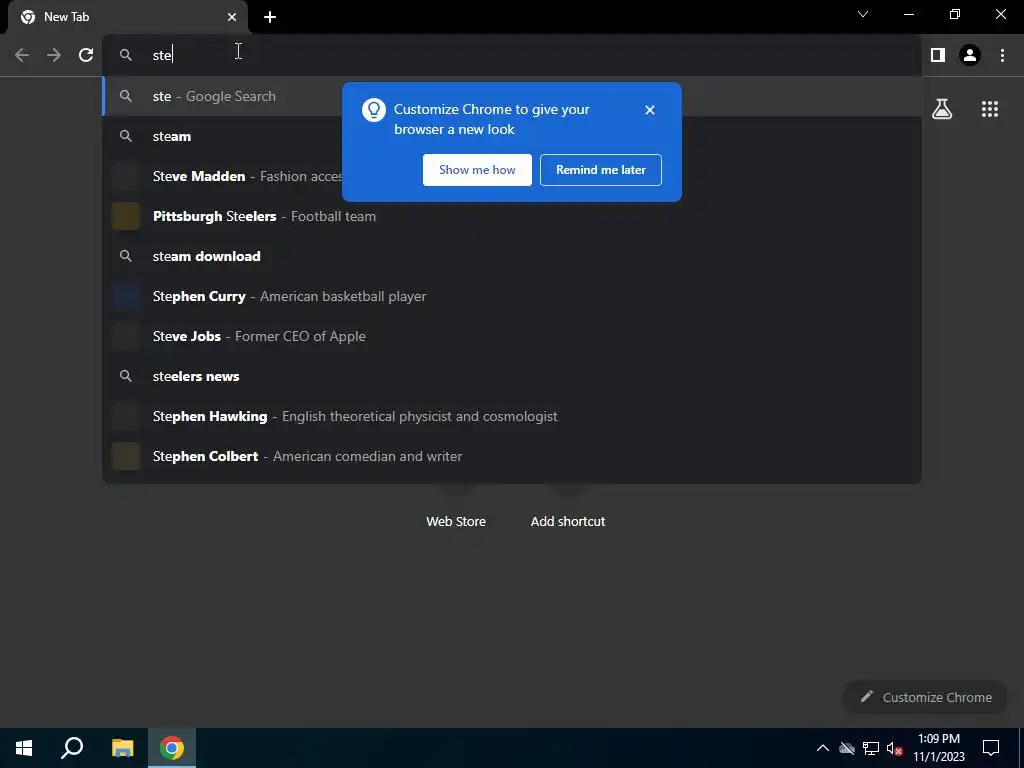This screenshot has height=768, width=1024.
Task: Open a new tab with the plus button
Action: (270, 17)
